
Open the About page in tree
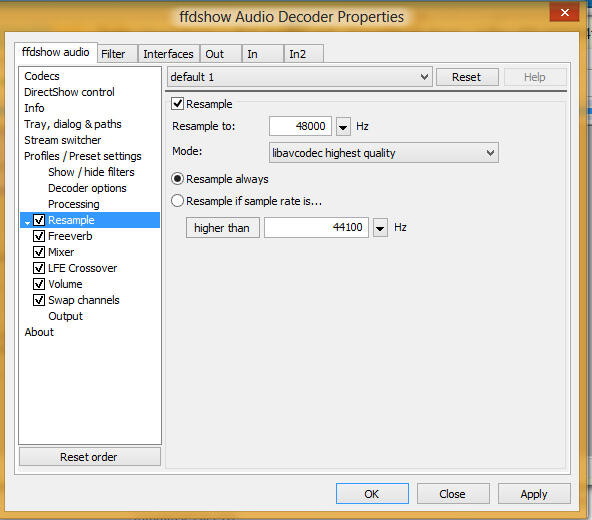pyautogui.click(x=39, y=332)
